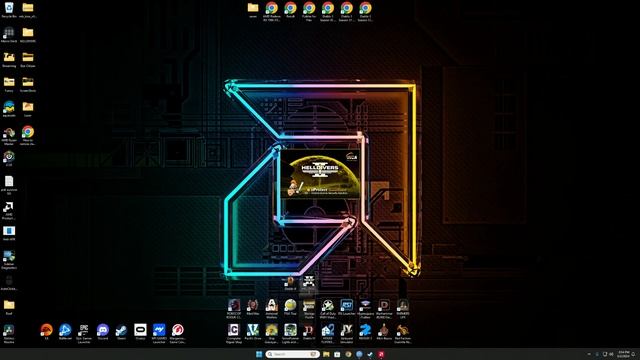This screenshot has height=360, width=640.
Task: Select the yellow ball game shortcut
Action: pos(290,307)
